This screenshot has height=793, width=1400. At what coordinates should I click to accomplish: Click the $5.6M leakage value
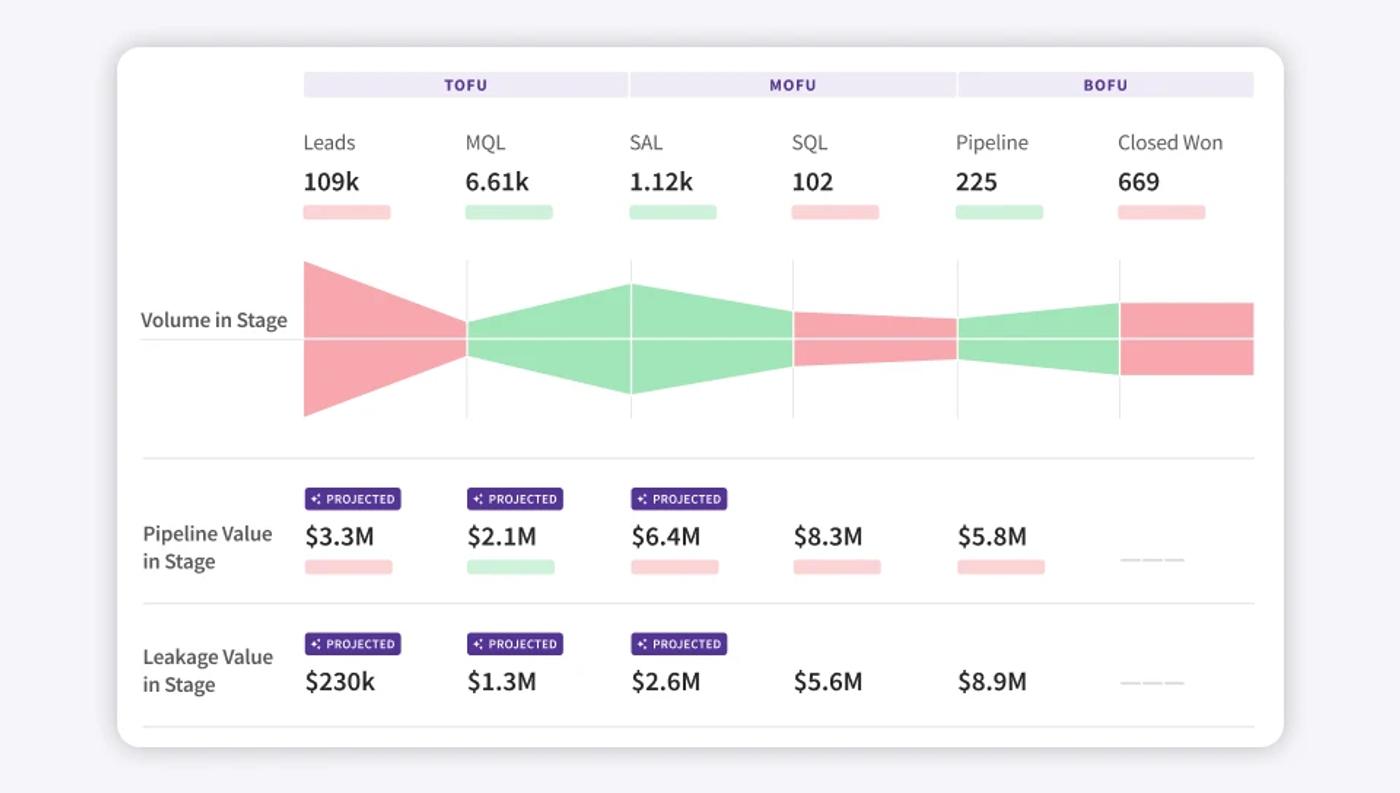(828, 682)
